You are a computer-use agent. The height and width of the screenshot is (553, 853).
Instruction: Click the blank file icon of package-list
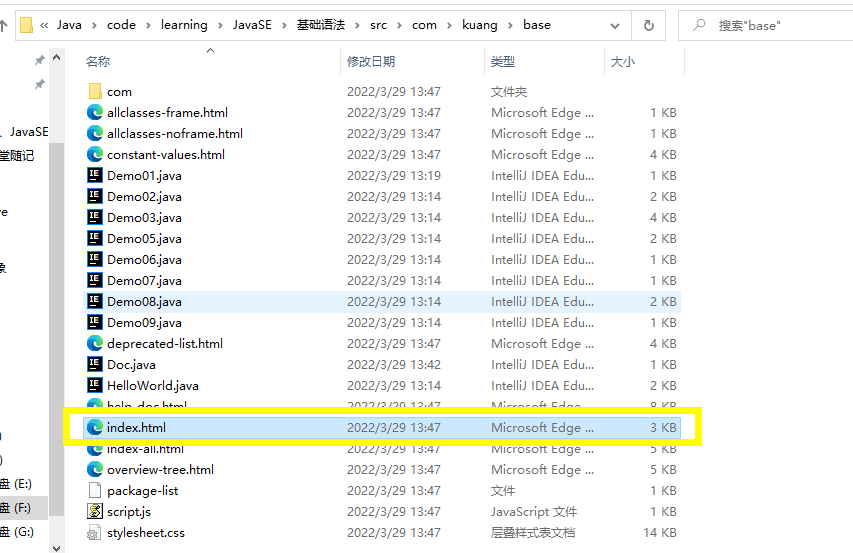click(95, 490)
